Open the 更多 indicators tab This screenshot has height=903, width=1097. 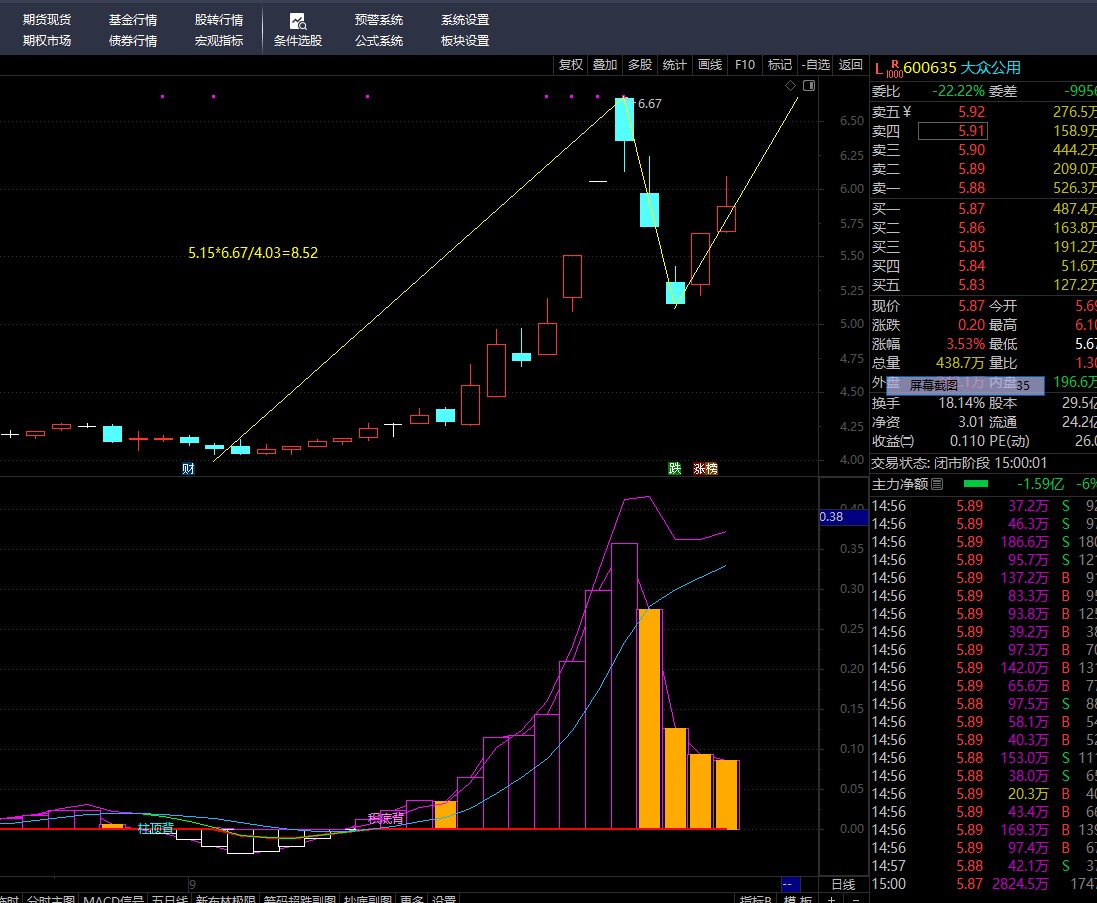[413, 899]
